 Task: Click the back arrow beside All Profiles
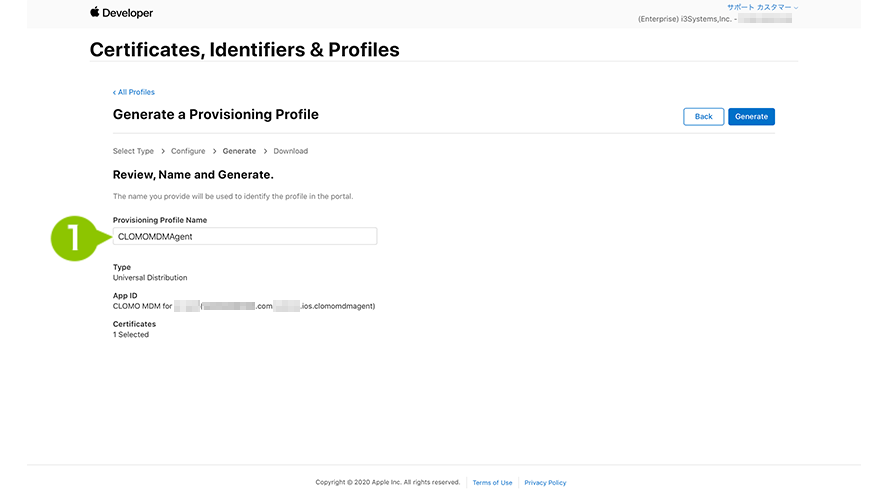[x=114, y=92]
